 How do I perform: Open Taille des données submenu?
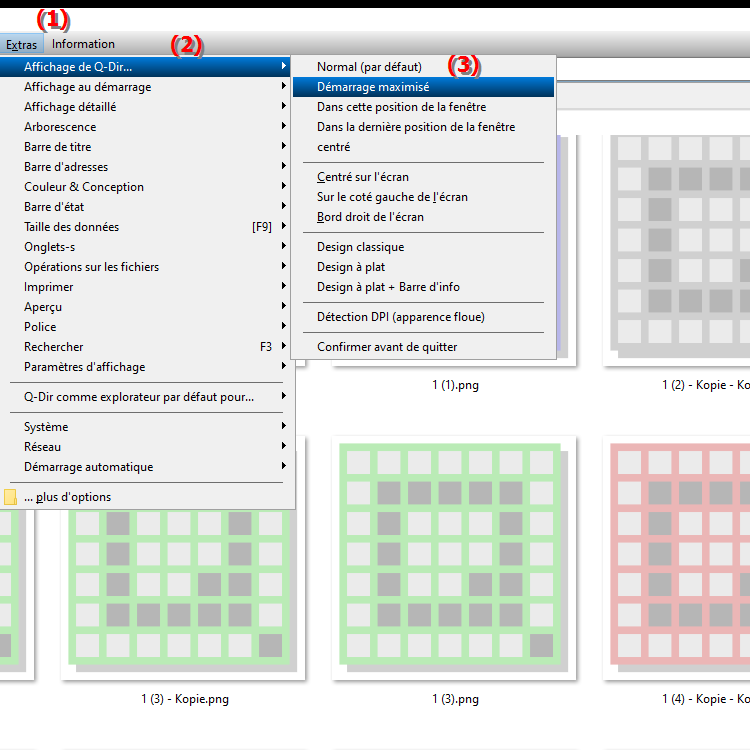coord(145,227)
